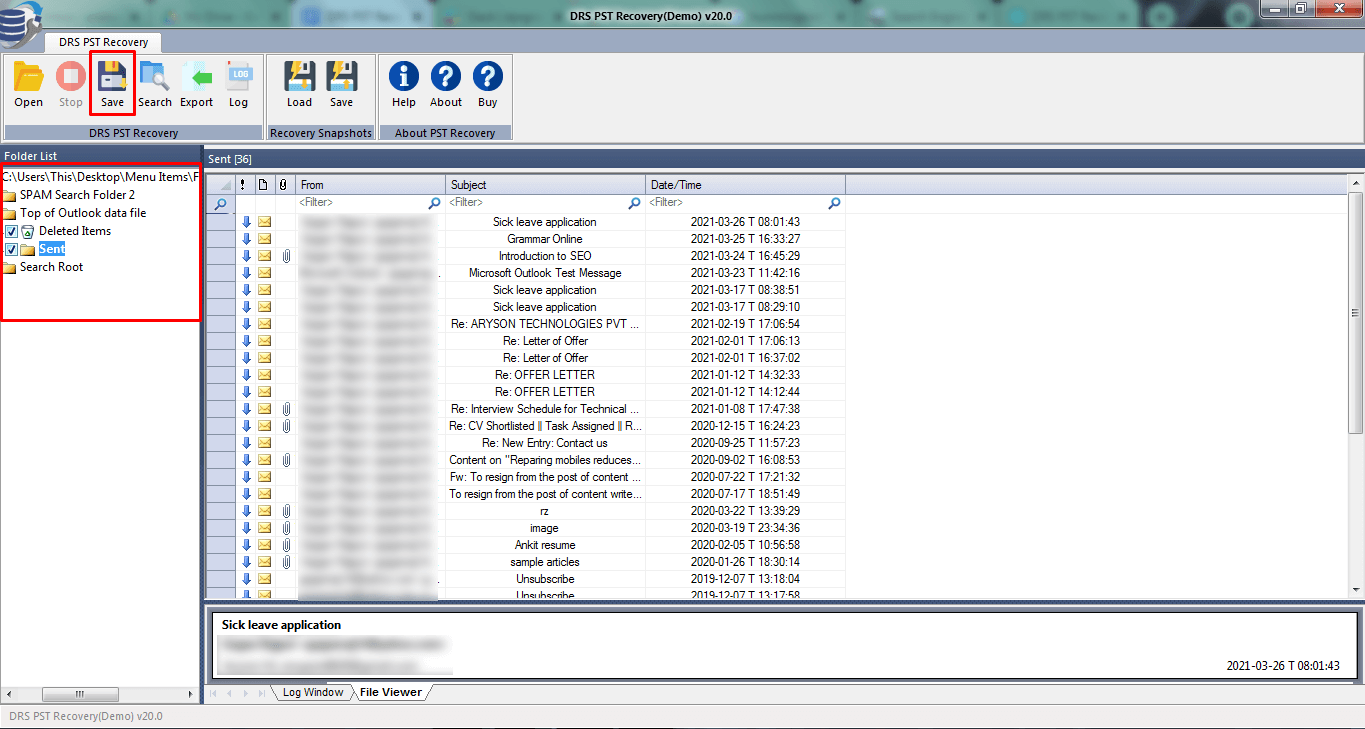Image resolution: width=1365 pixels, height=729 pixels.
Task: Select the Search Root folder
Action: tap(51, 267)
